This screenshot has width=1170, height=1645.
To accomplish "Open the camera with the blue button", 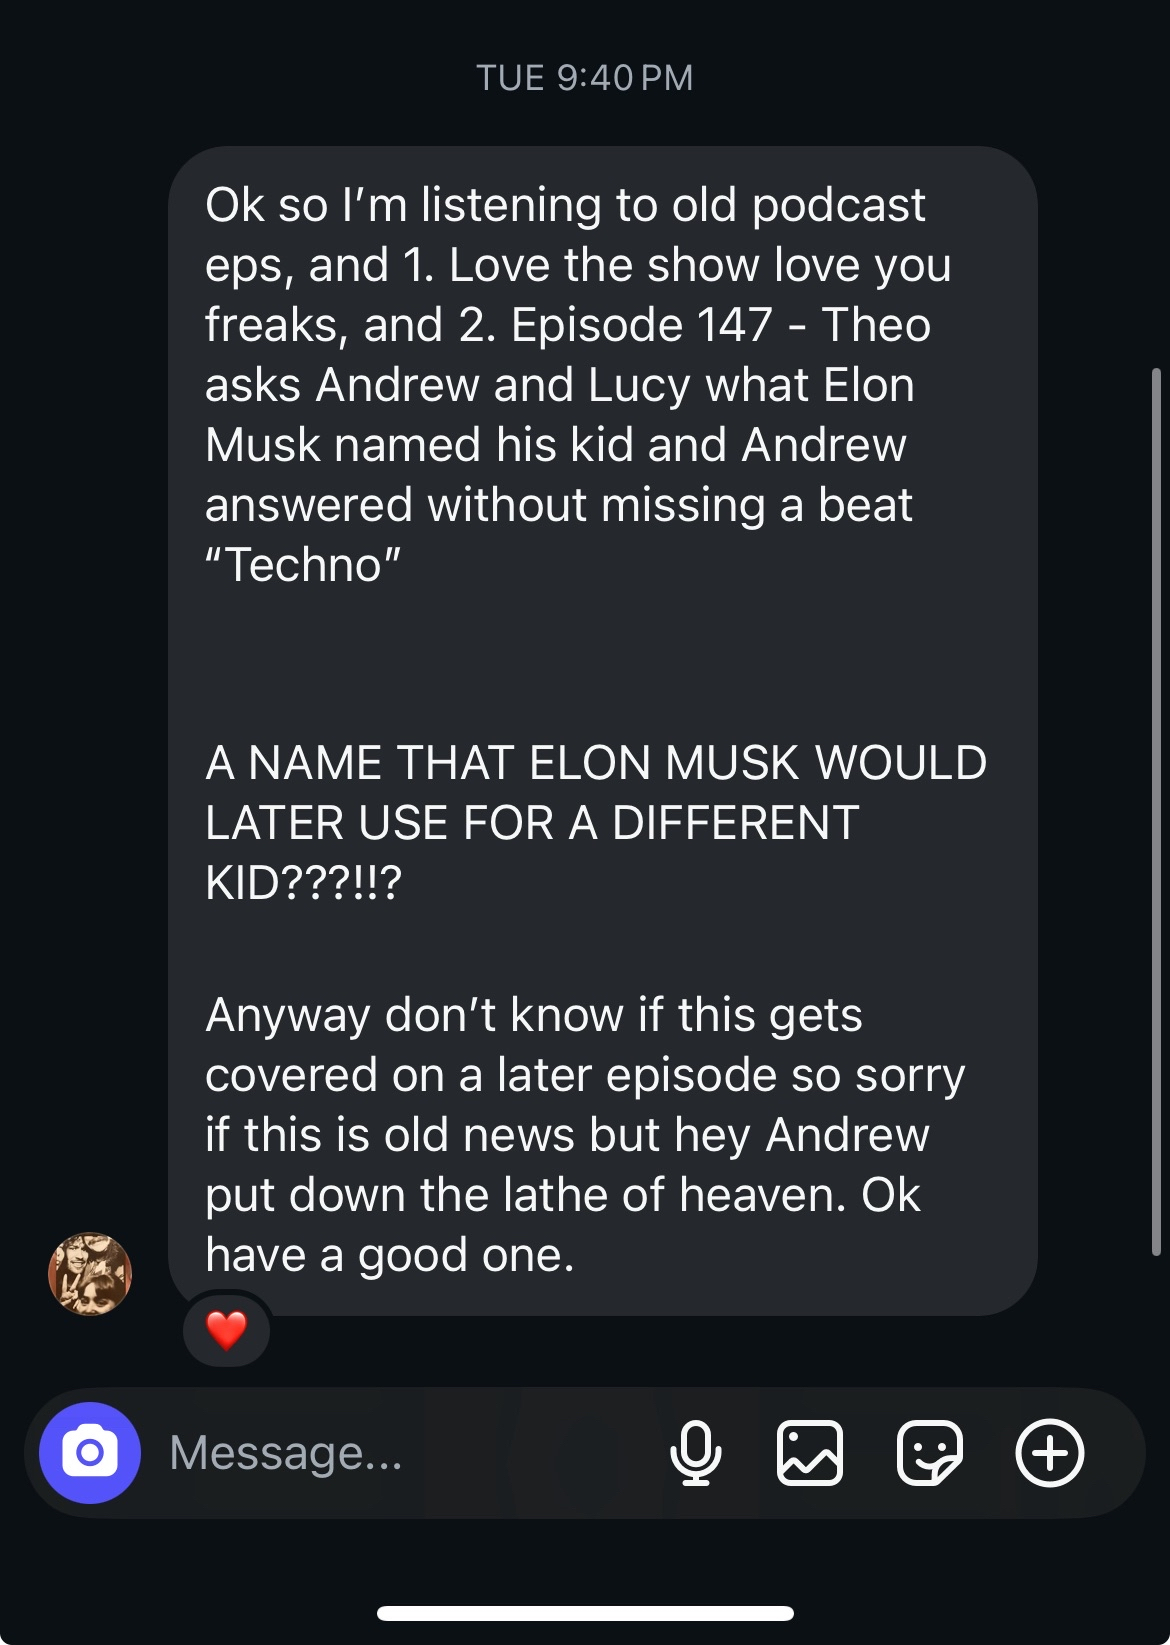I will (90, 1453).
